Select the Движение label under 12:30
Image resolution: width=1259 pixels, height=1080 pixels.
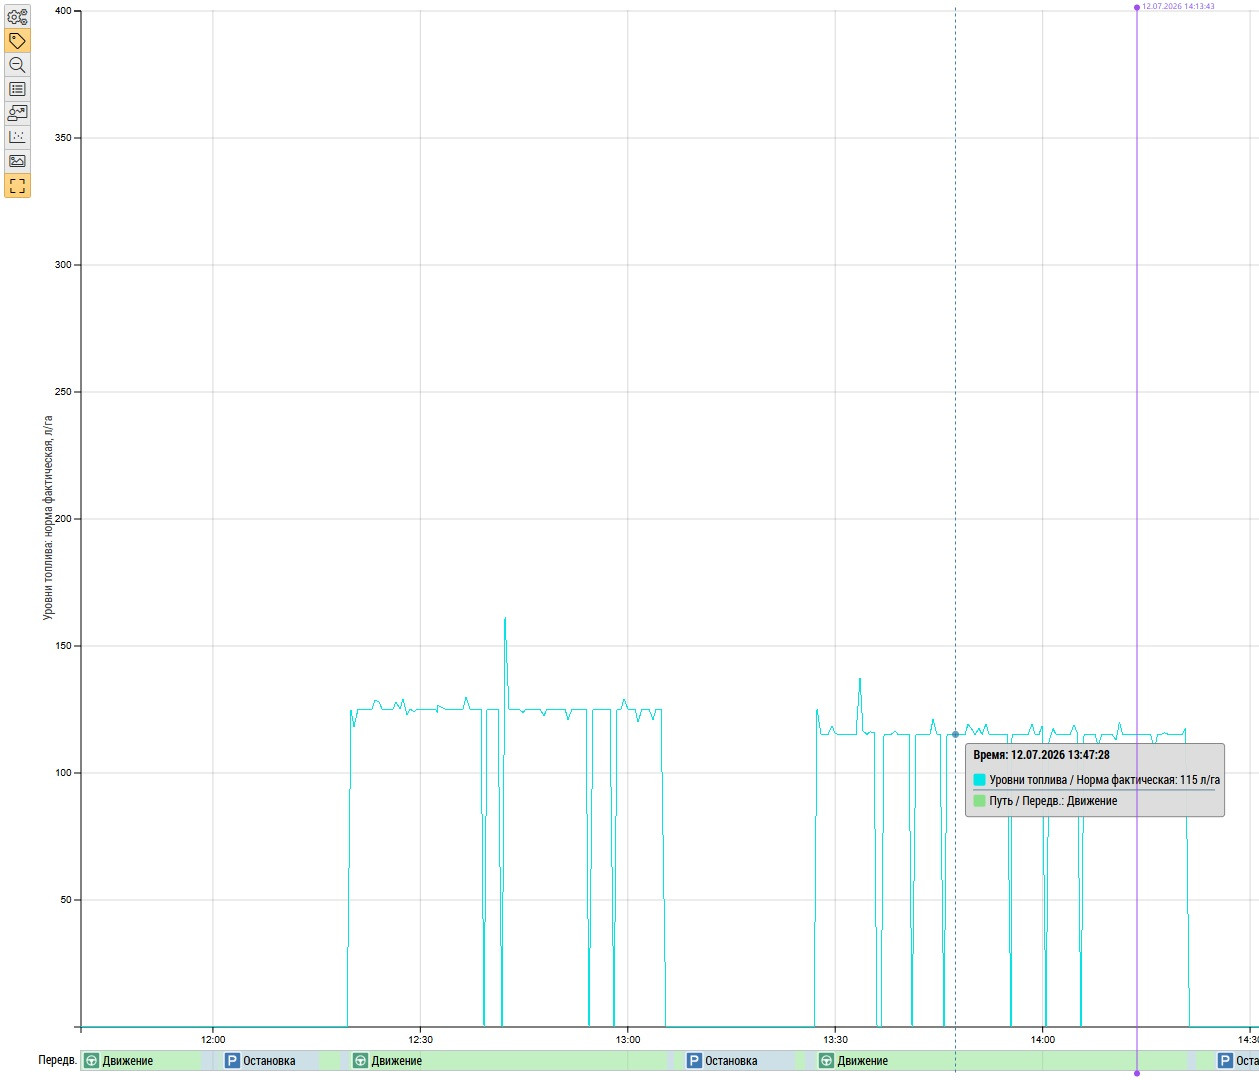point(397,1061)
